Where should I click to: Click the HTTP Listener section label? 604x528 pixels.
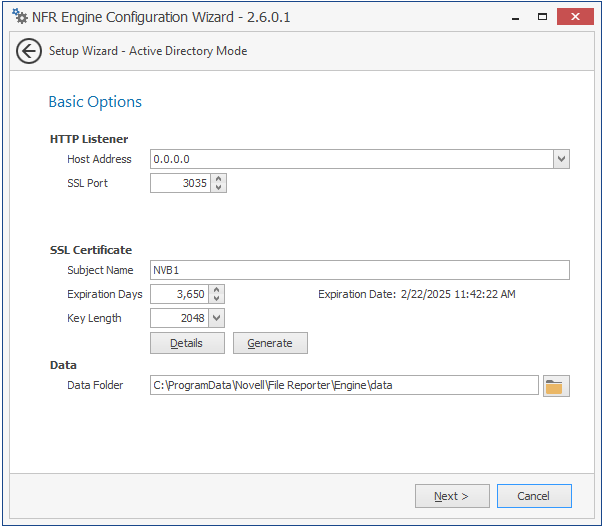point(89,139)
